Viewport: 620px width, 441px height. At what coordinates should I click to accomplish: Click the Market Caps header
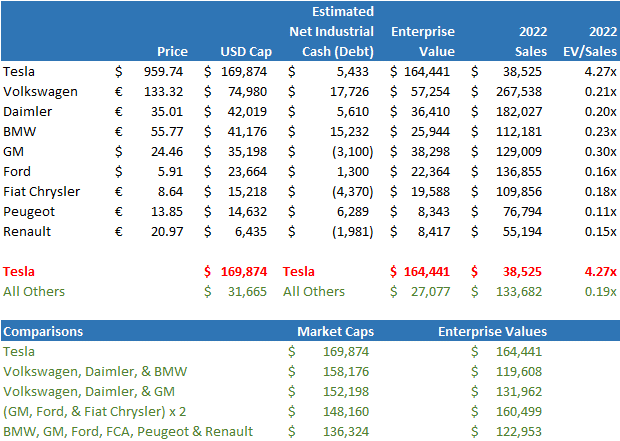click(335, 331)
